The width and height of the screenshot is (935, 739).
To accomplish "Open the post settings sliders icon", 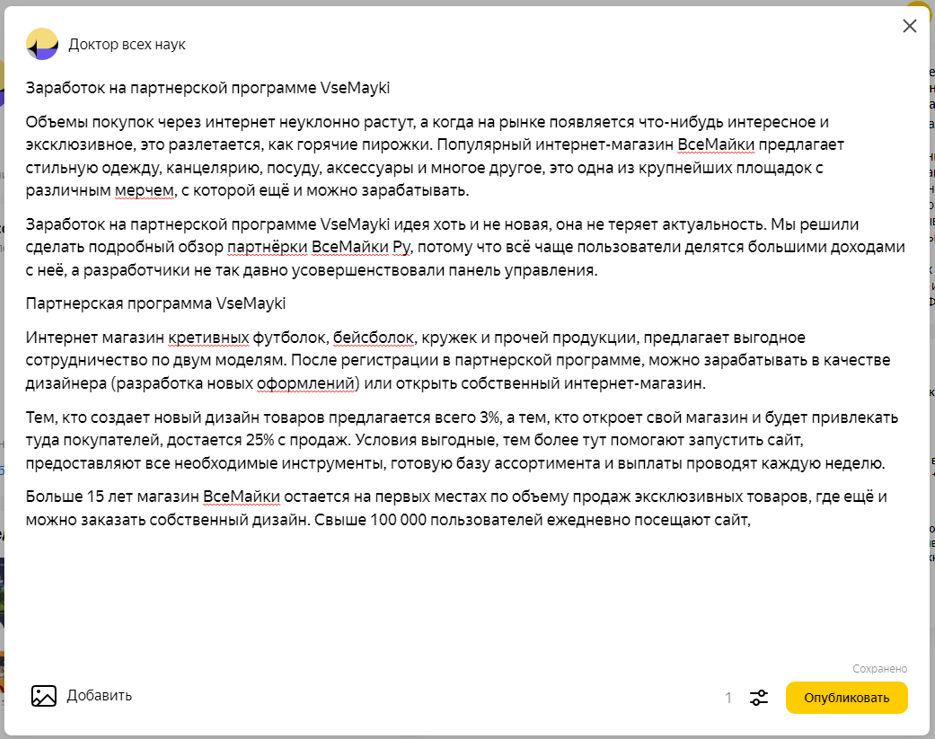I will [758, 697].
